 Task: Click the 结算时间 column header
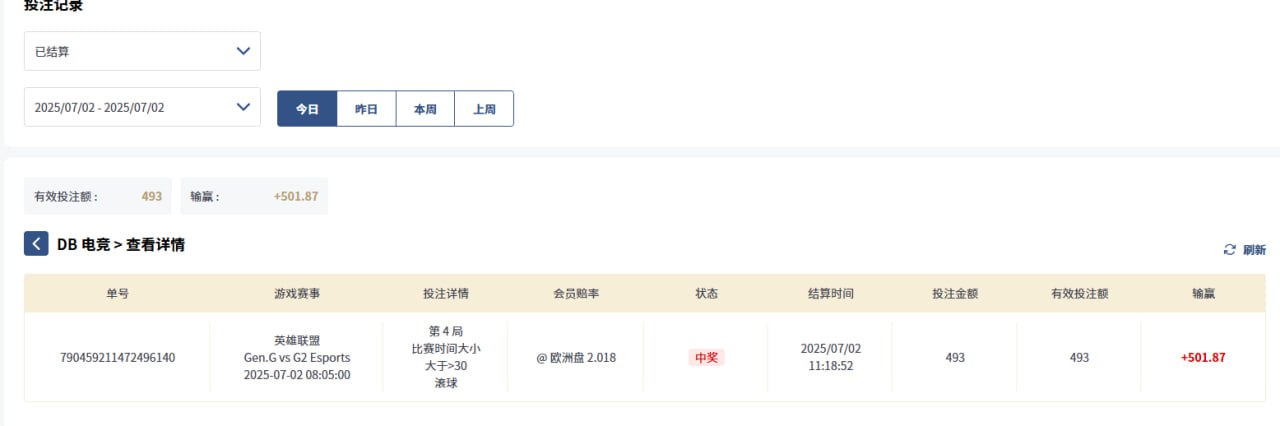click(x=831, y=294)
